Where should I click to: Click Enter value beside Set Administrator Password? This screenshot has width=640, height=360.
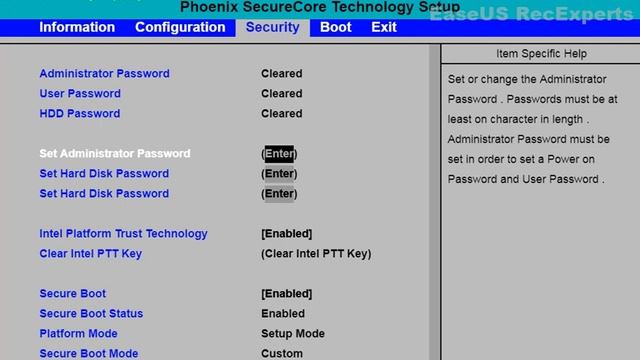(x=279, y=154)
